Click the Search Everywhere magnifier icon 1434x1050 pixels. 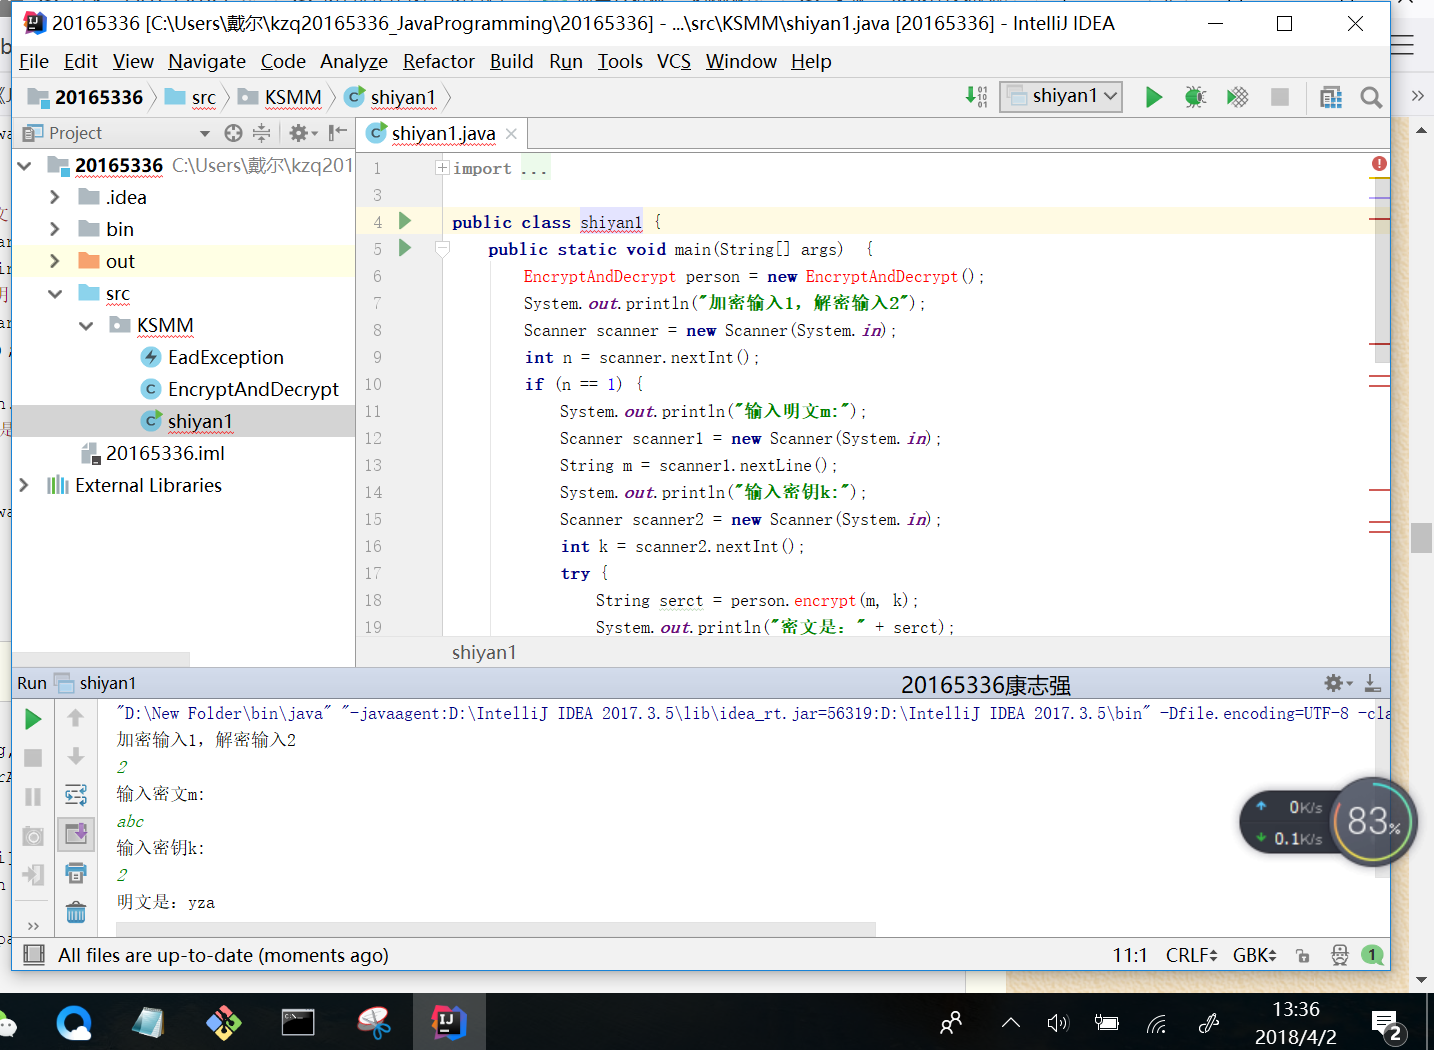coord(1371,97)
